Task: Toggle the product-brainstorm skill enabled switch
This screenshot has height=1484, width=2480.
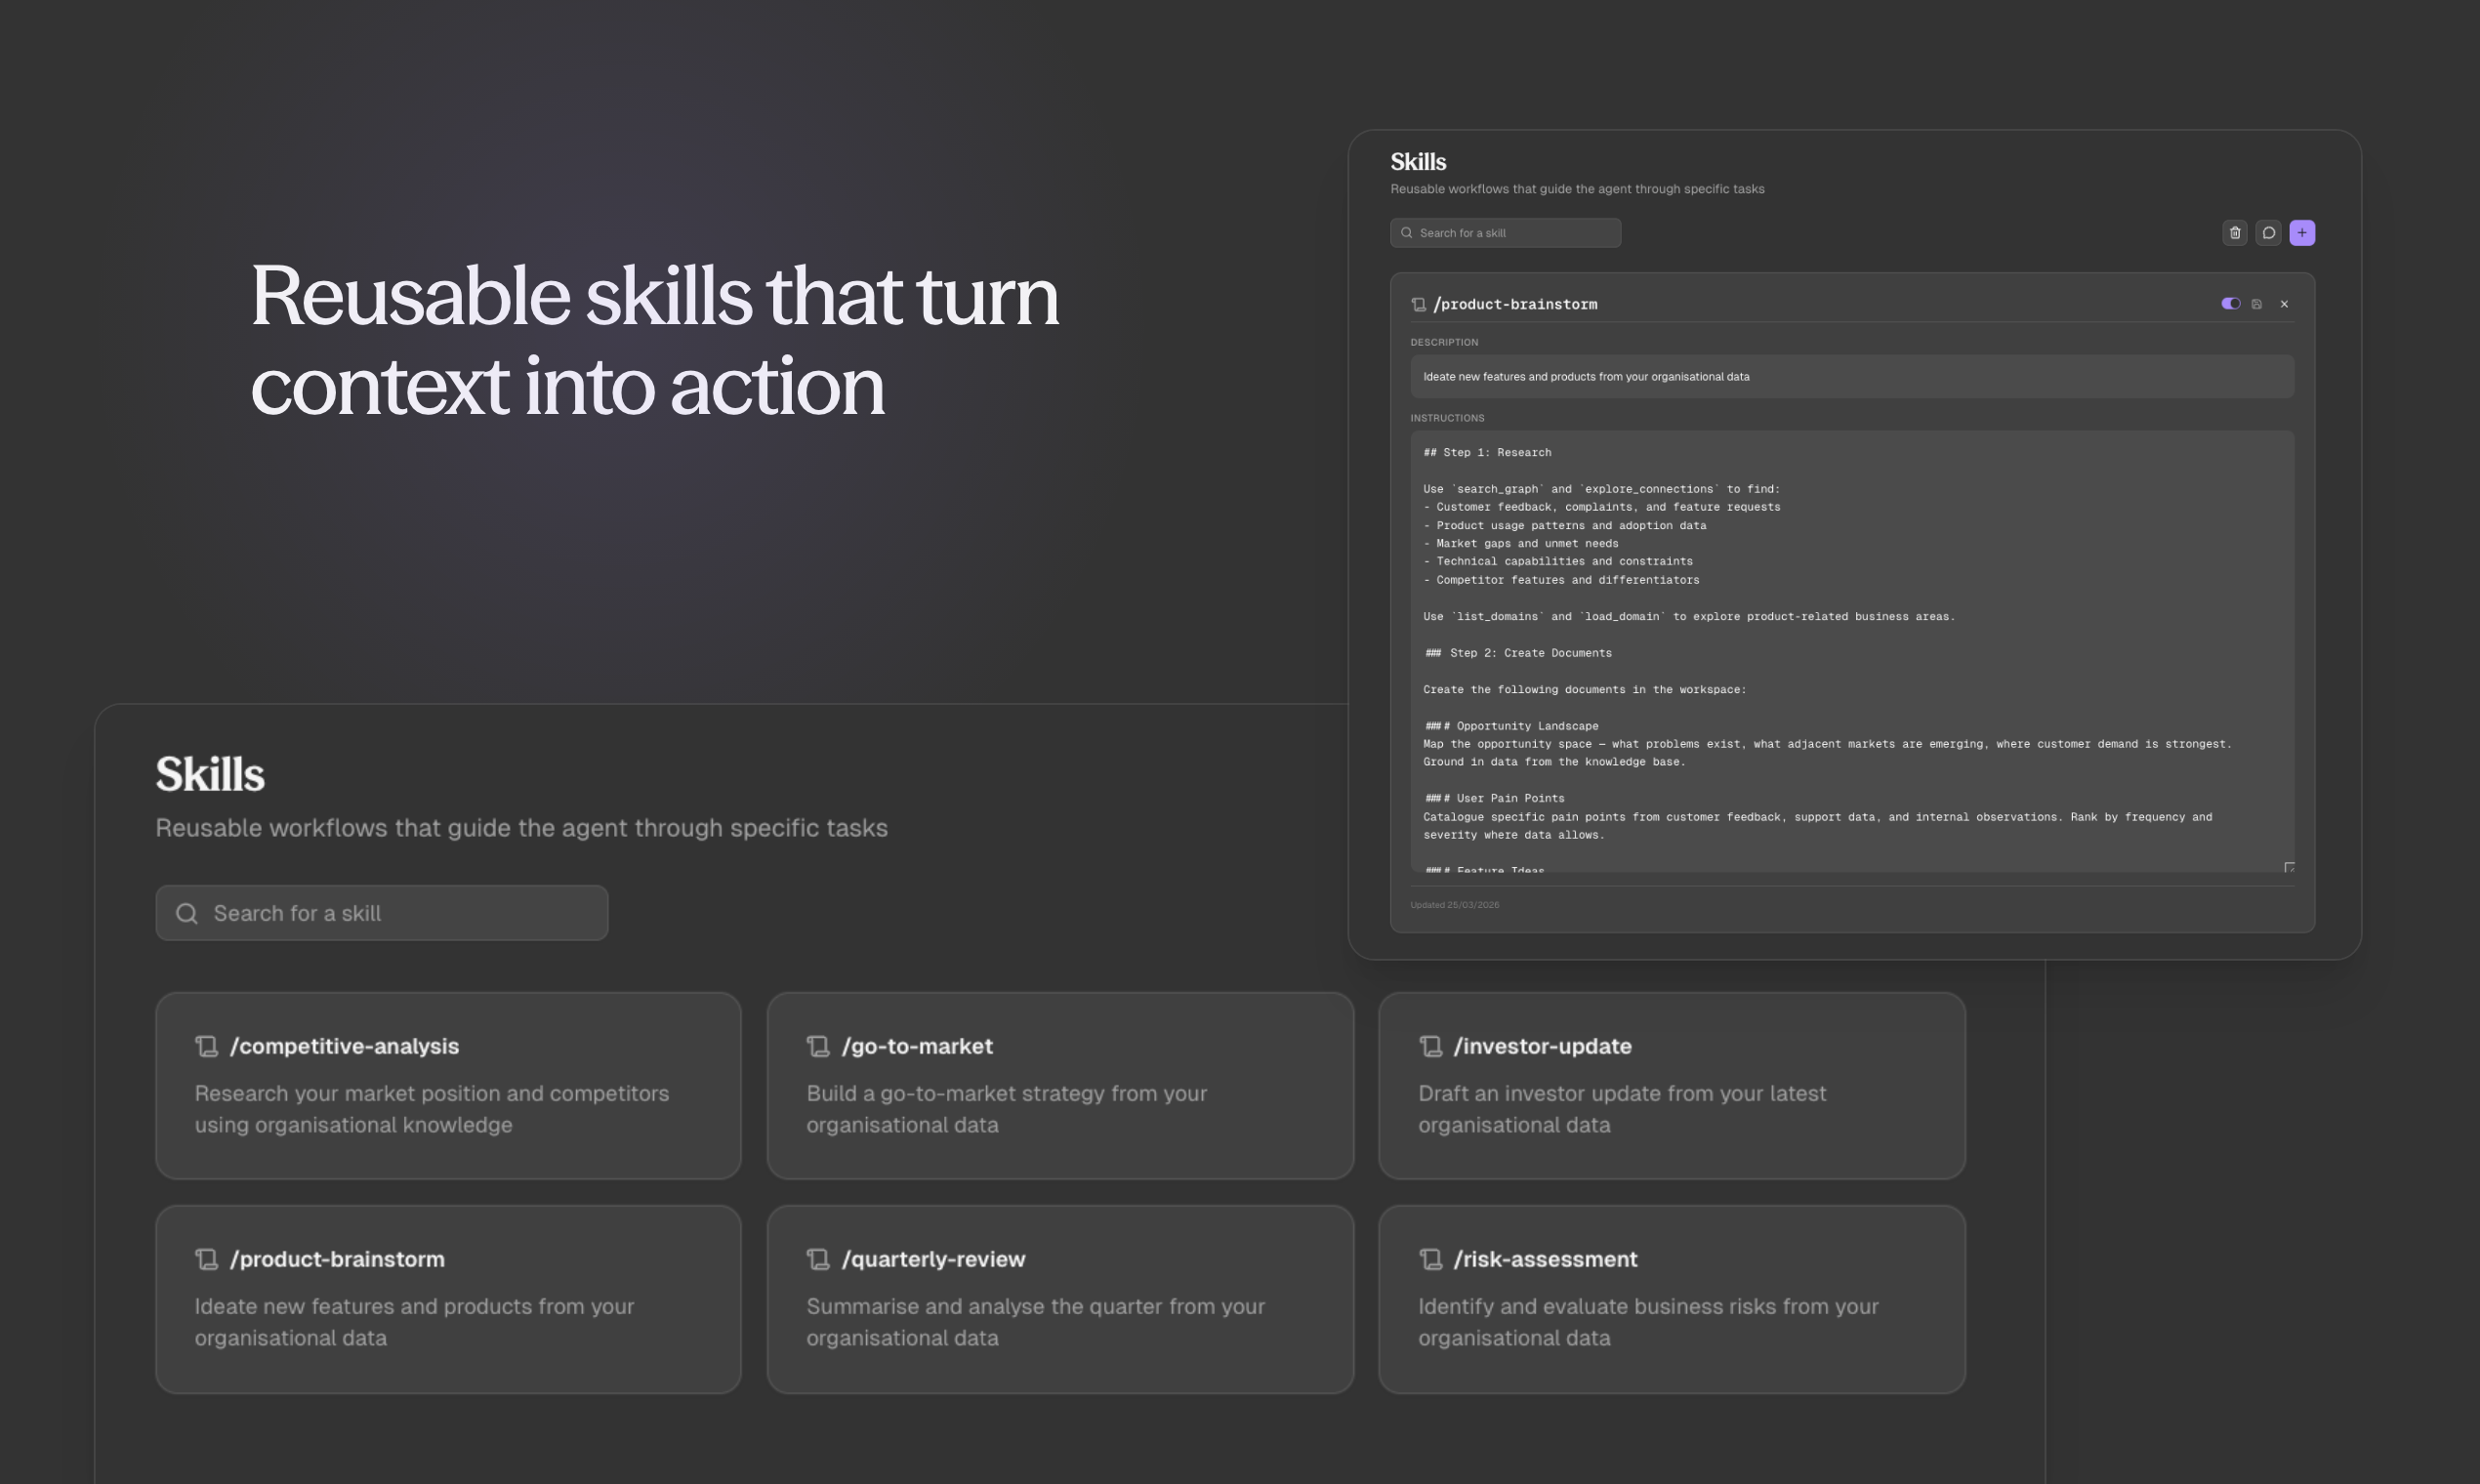Action: click(2230, 304)
